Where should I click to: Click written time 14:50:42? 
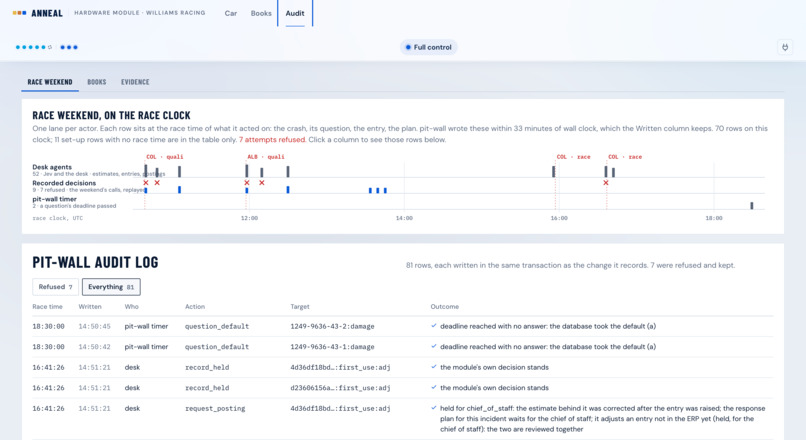point(95,347)
